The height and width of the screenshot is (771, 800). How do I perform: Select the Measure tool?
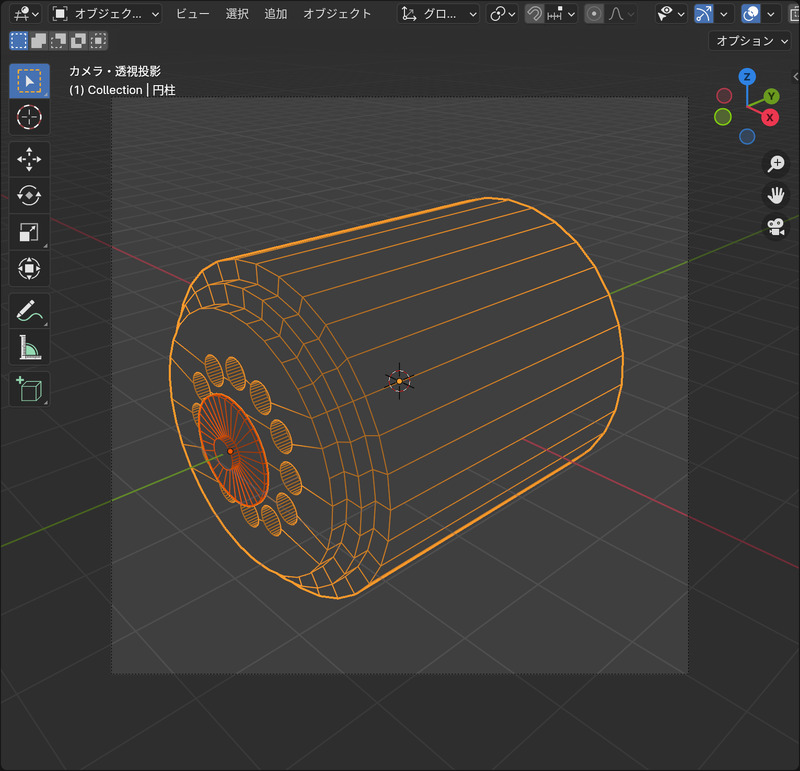(29, 347)
